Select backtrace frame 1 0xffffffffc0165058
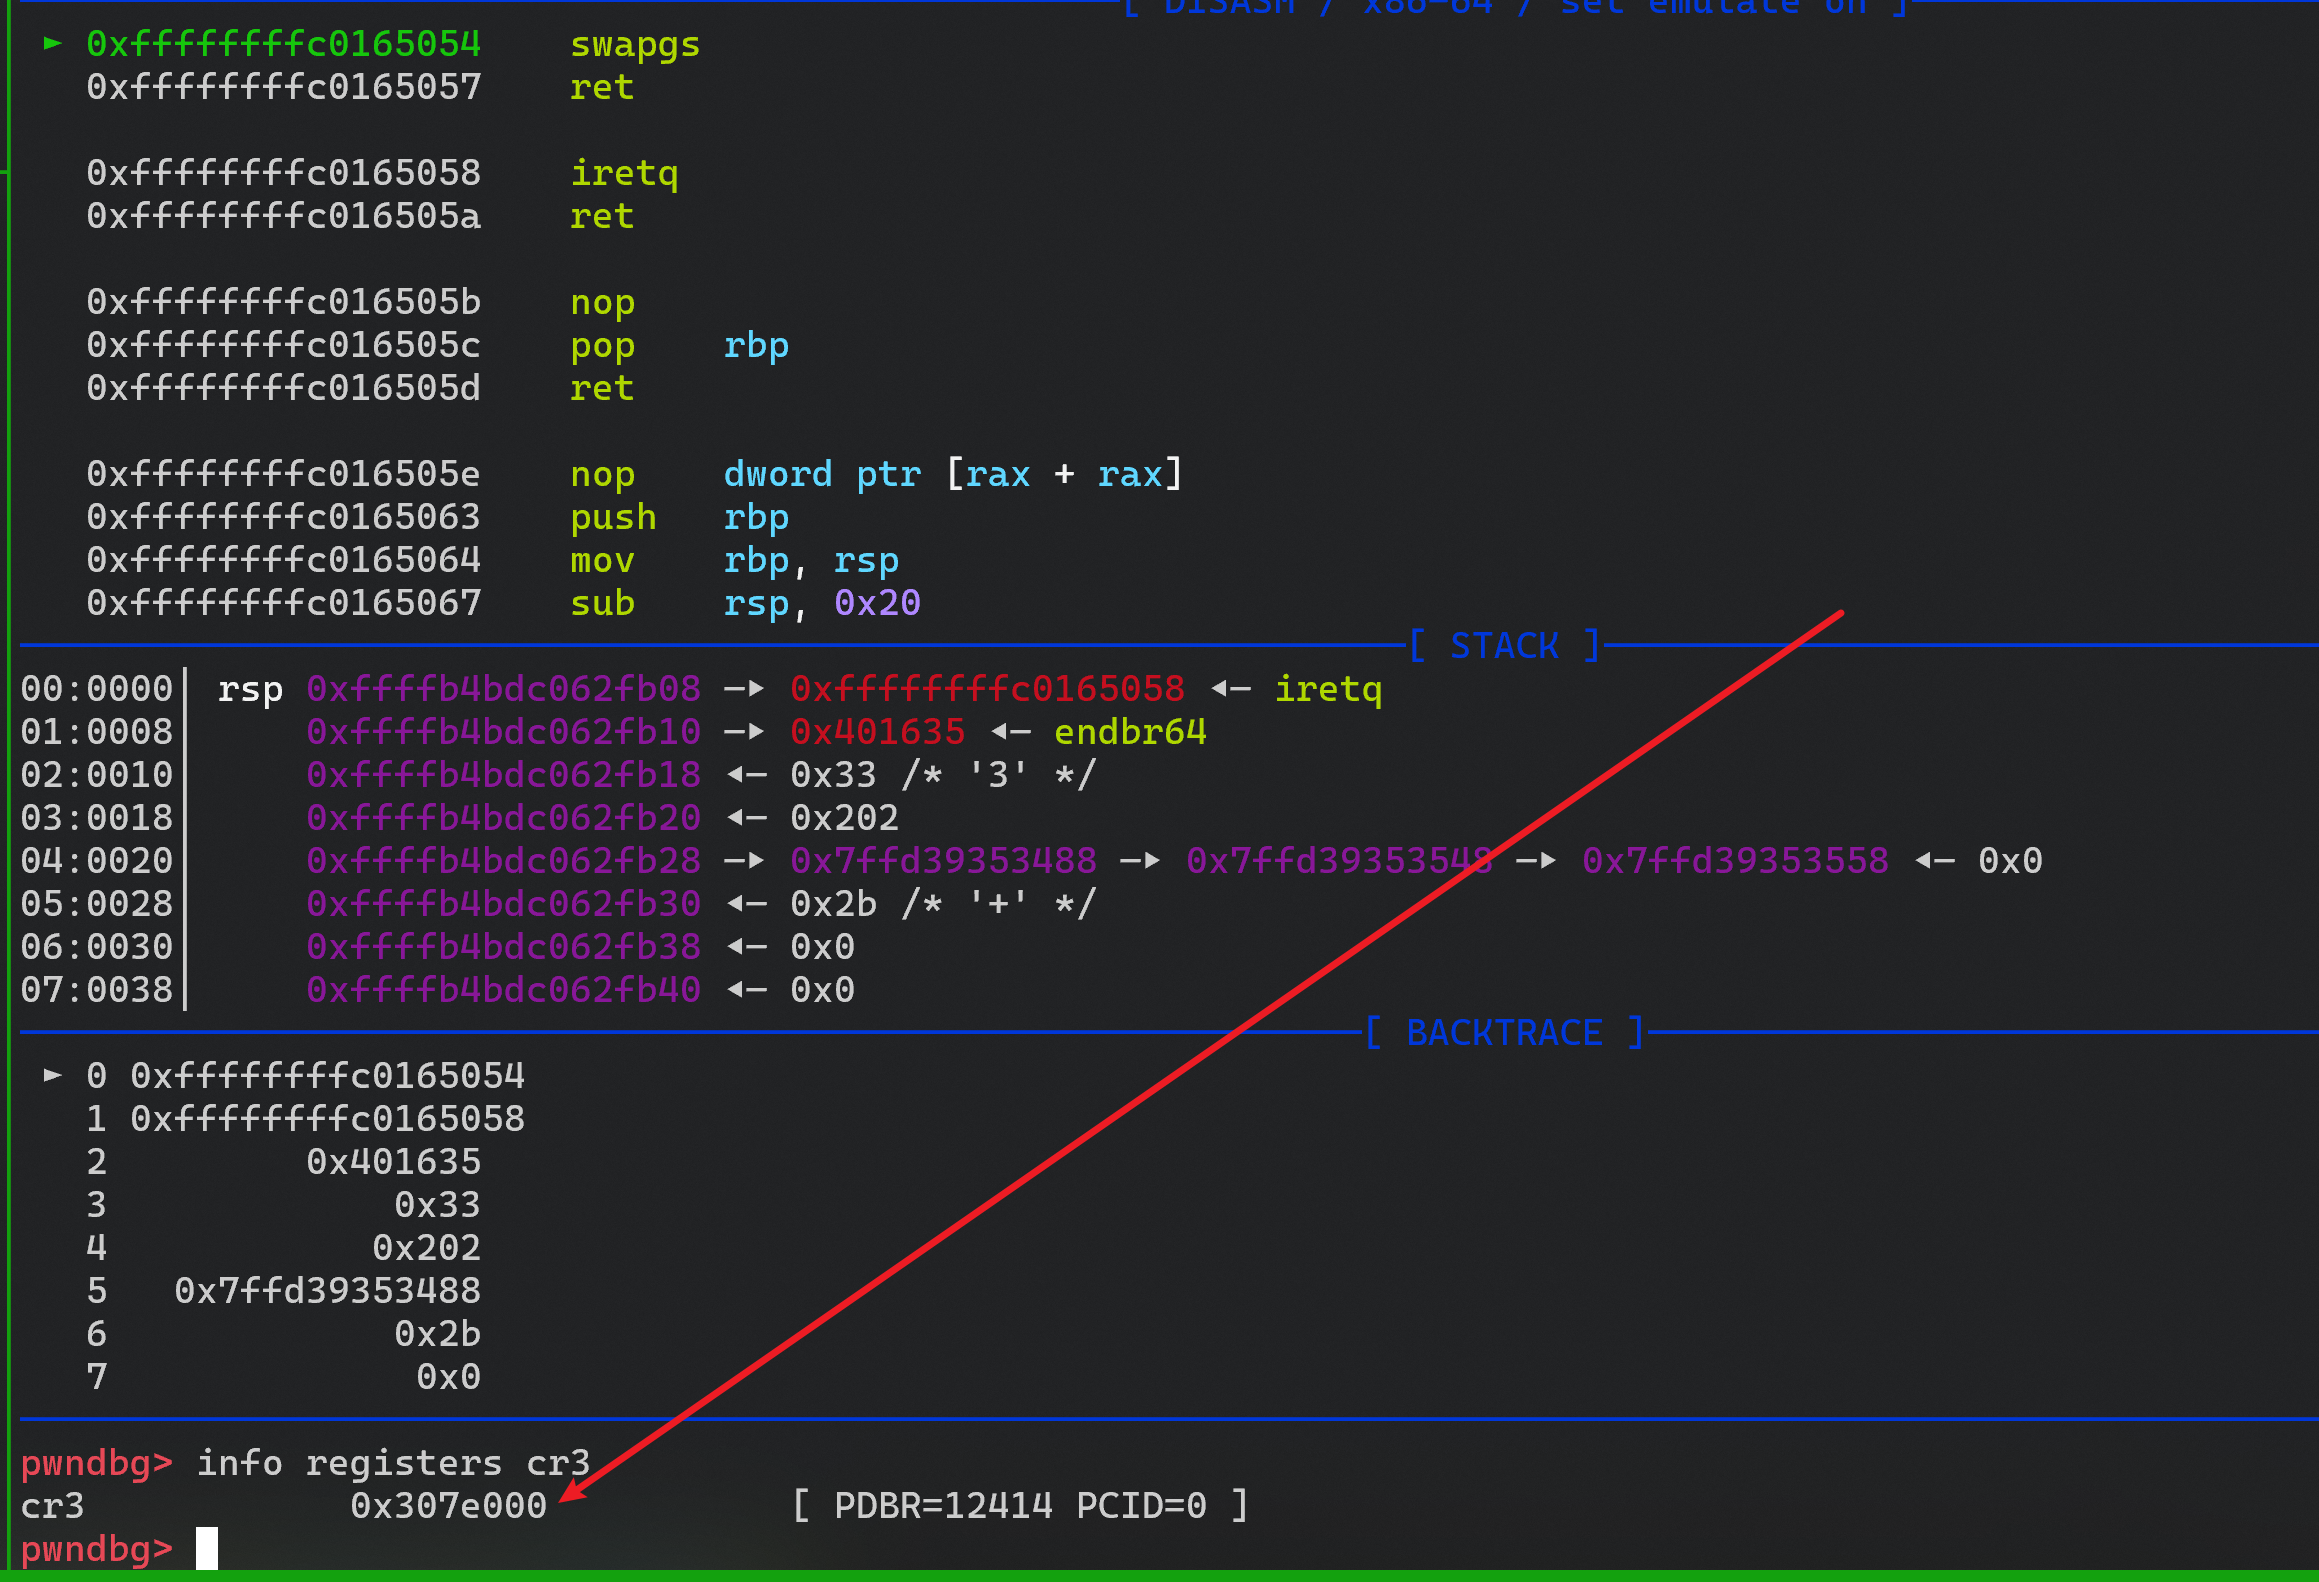This screenshot has height=1582, width=2319. pyautogui.click(x=305, y=1119)
